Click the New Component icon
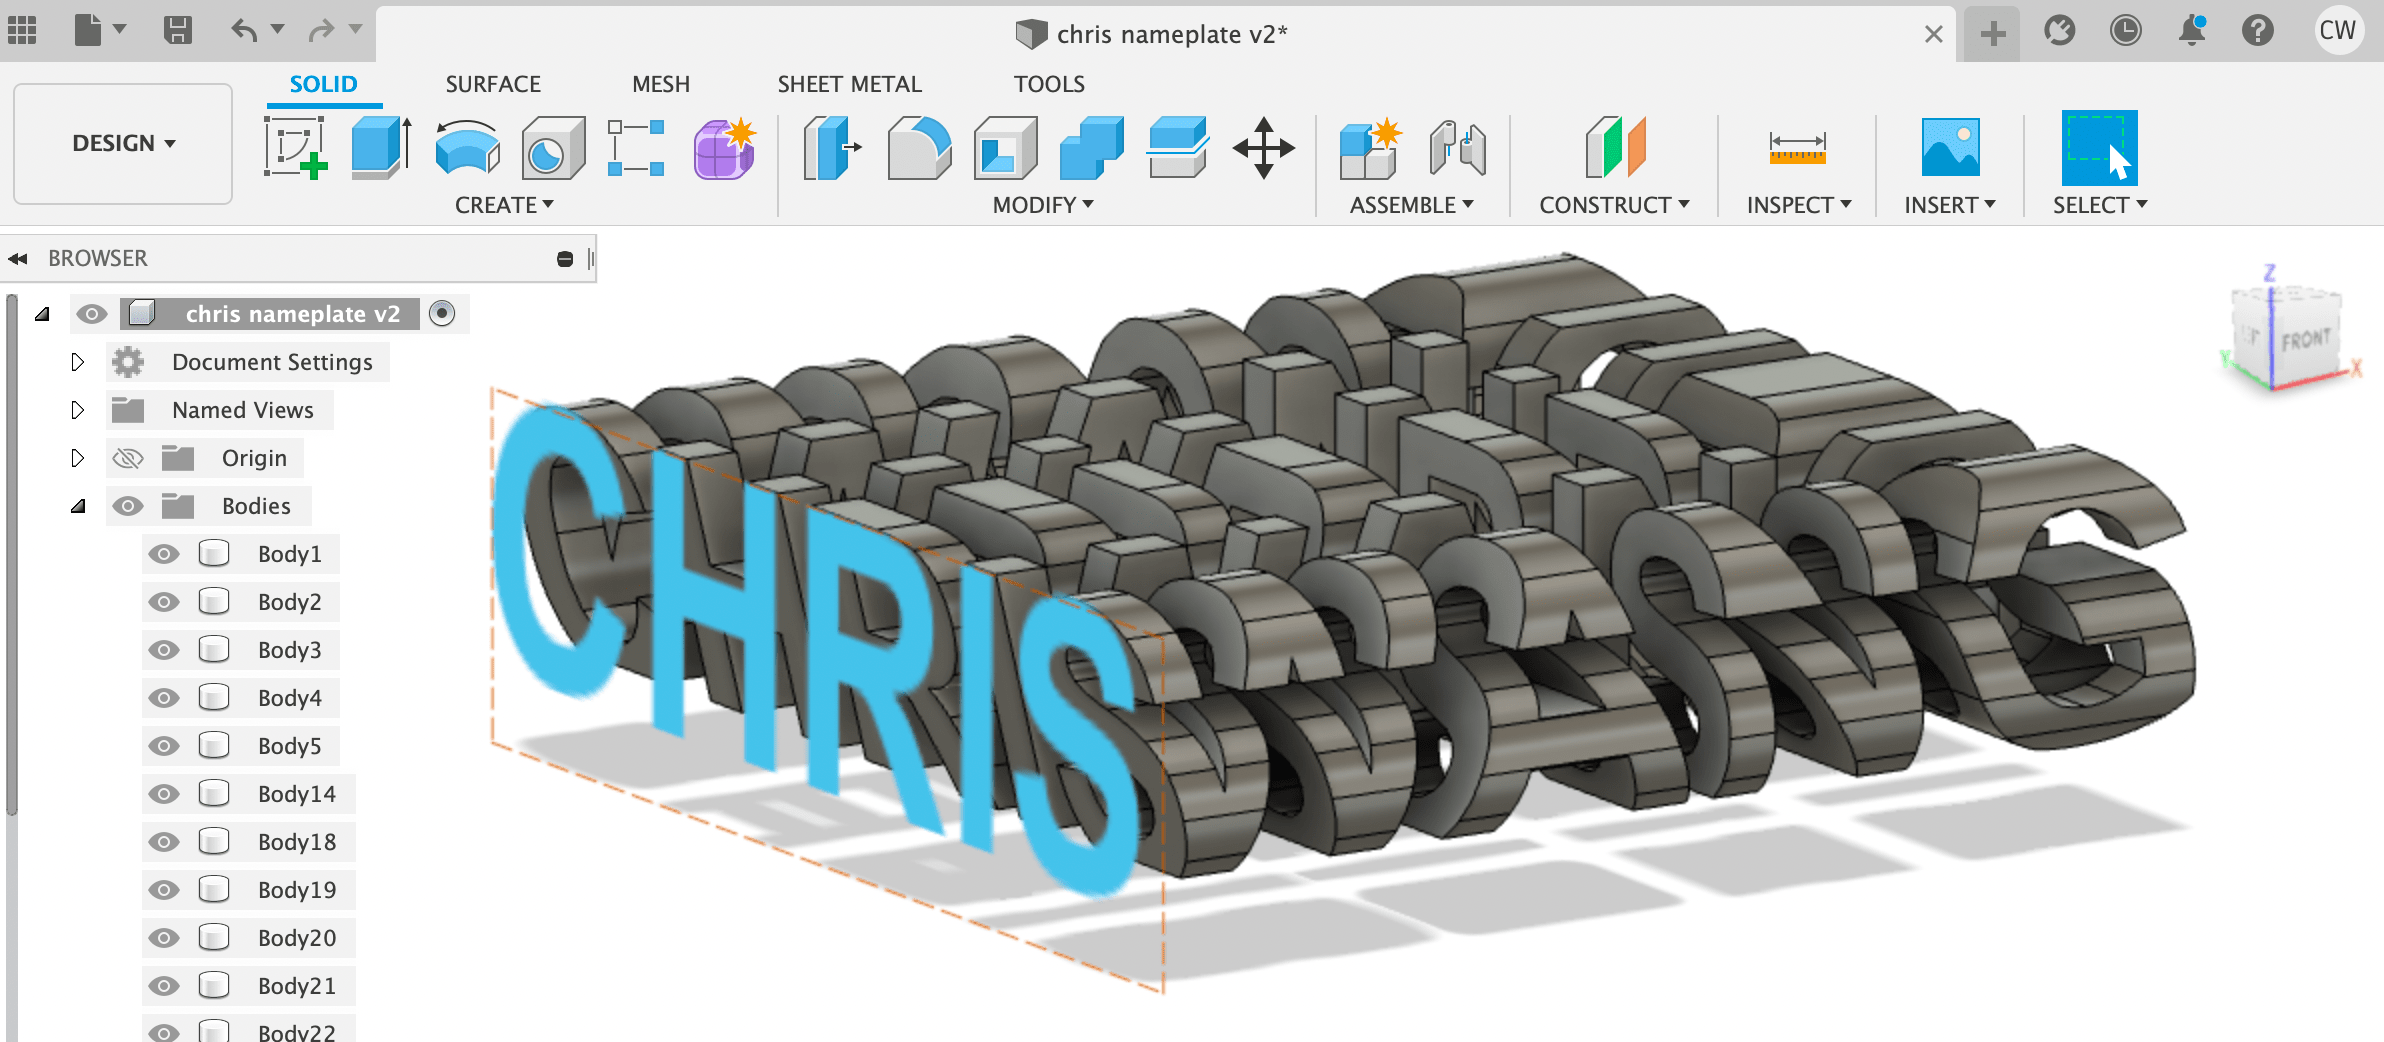This screenshot has width=2384, height=1042. point(1370,148)
